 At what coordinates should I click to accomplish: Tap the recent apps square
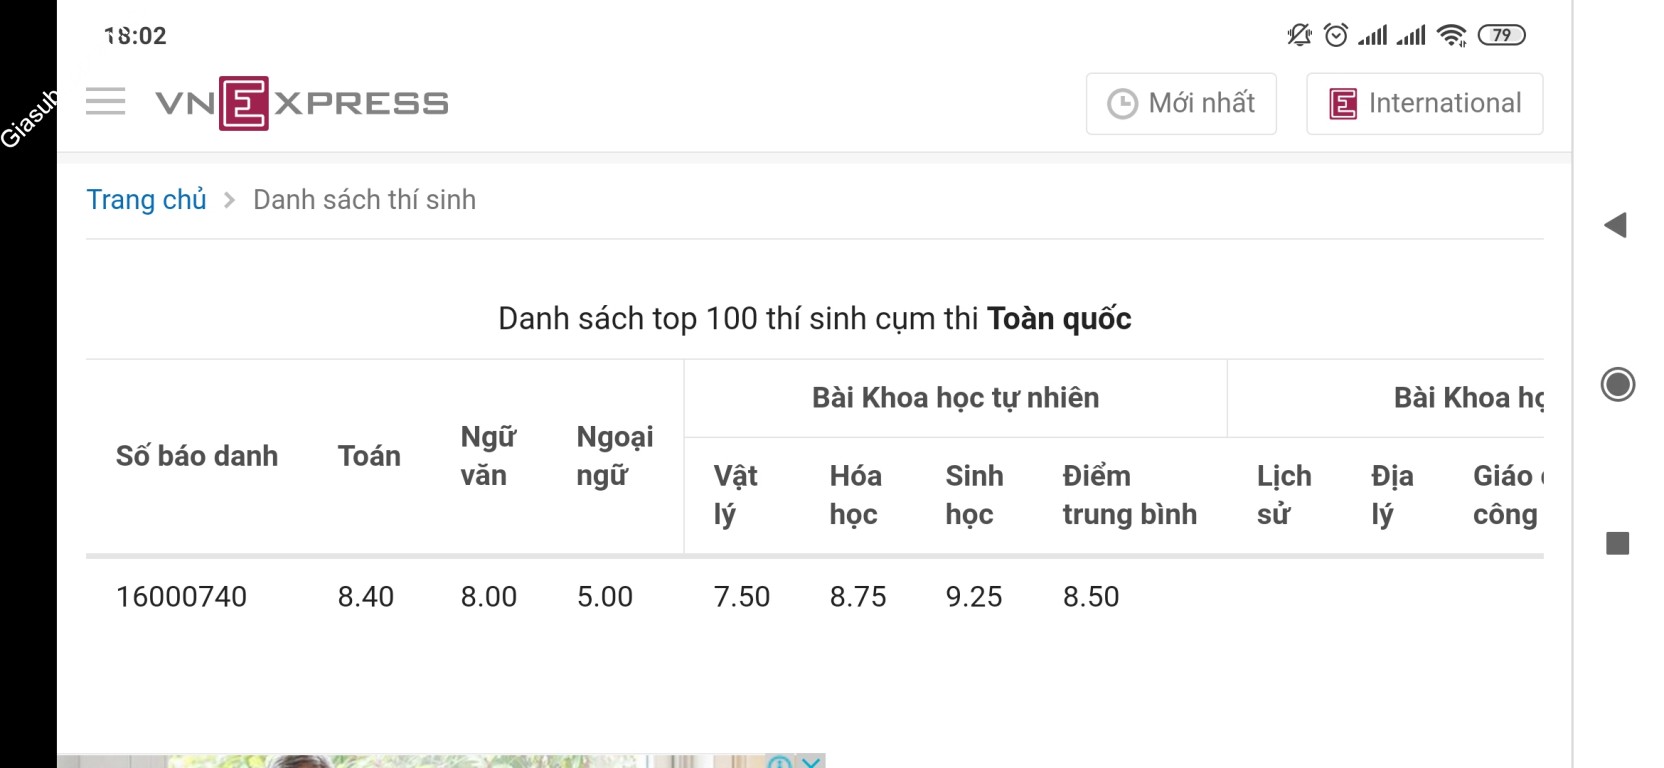(1617, 543)
